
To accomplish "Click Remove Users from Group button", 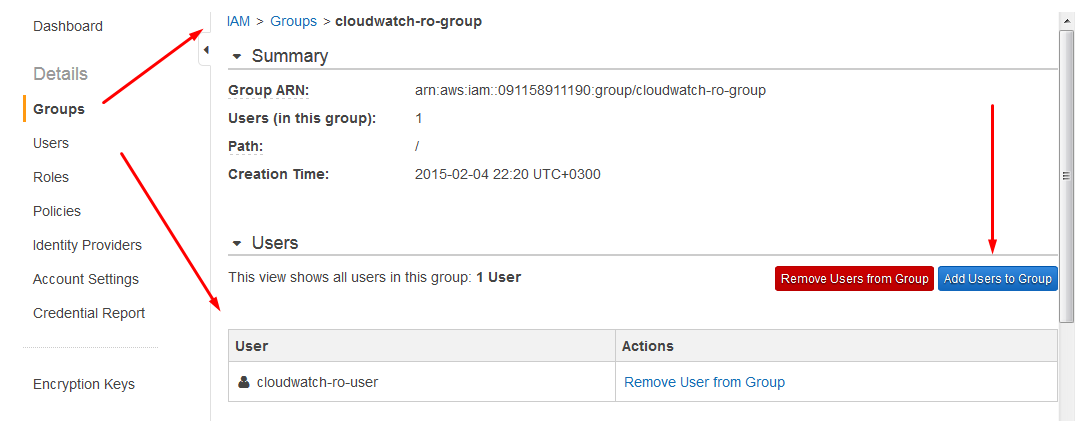I will (x=854, y=279).
